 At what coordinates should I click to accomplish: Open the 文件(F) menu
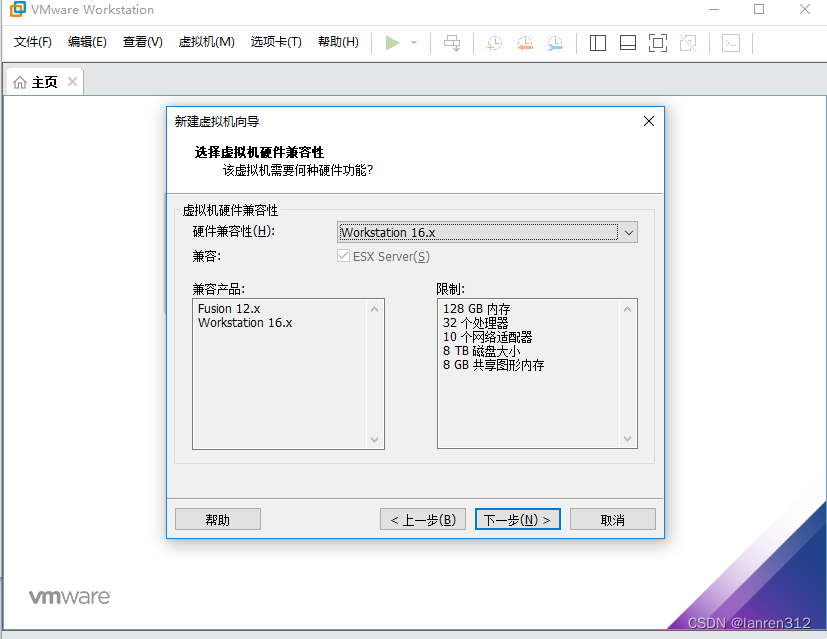coord(33,42)
